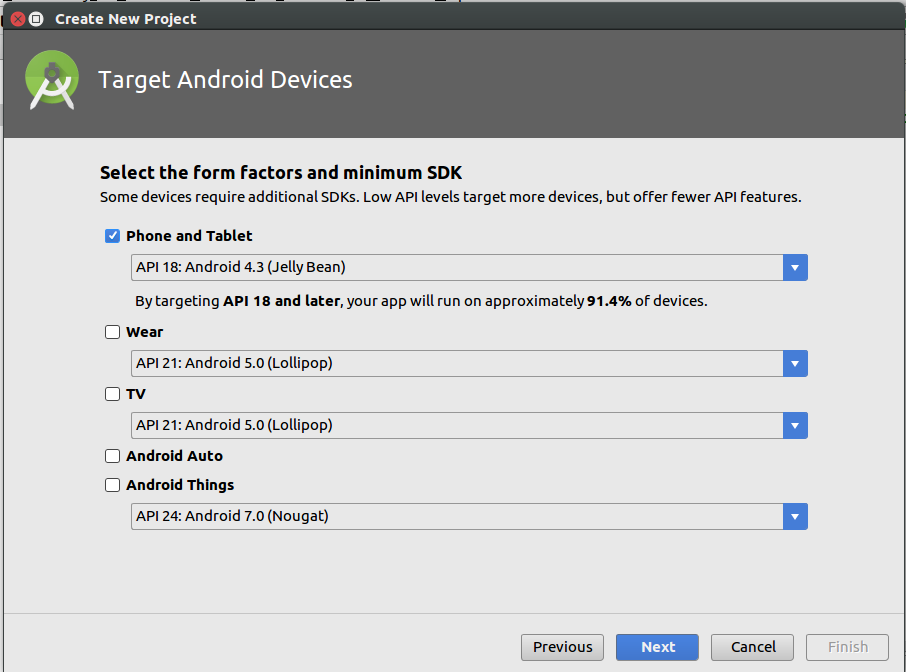This screenshot has width=906, height=672.
Task: Open the TV minimum SDK dropdown arrow
Action: (x=795, y=425)
